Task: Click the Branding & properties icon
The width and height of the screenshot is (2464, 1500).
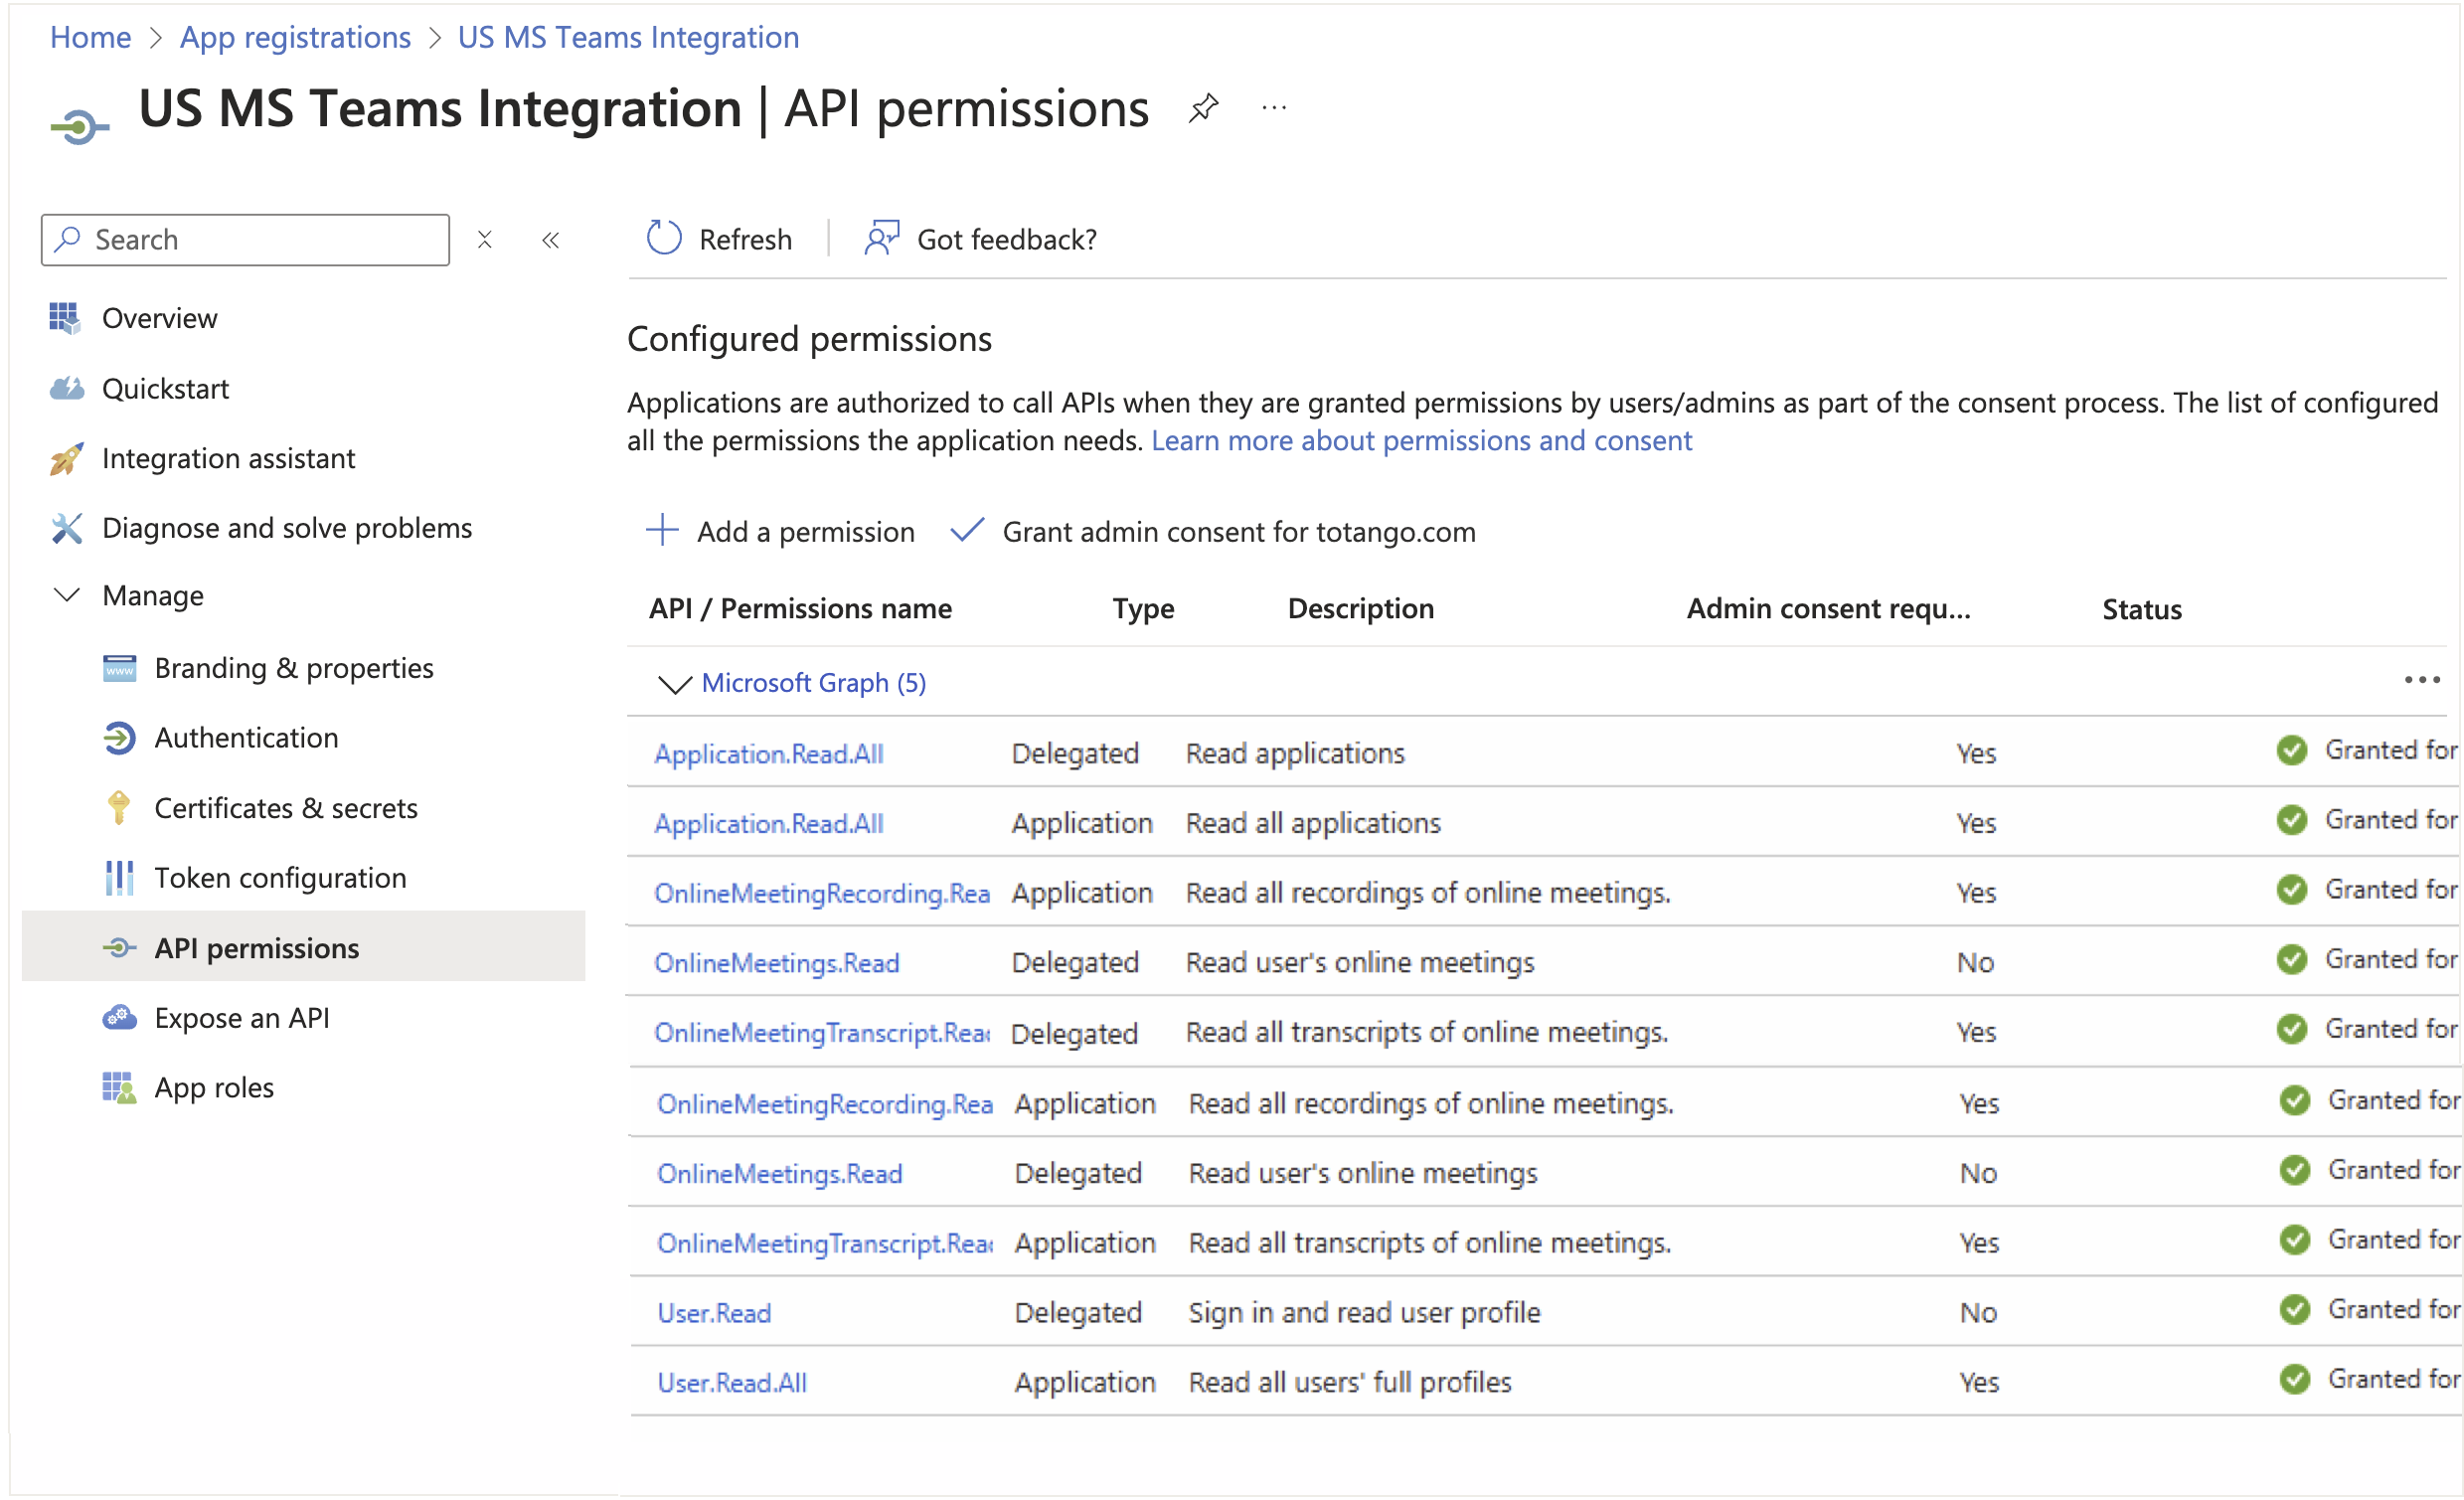Action: click(119, 668)
